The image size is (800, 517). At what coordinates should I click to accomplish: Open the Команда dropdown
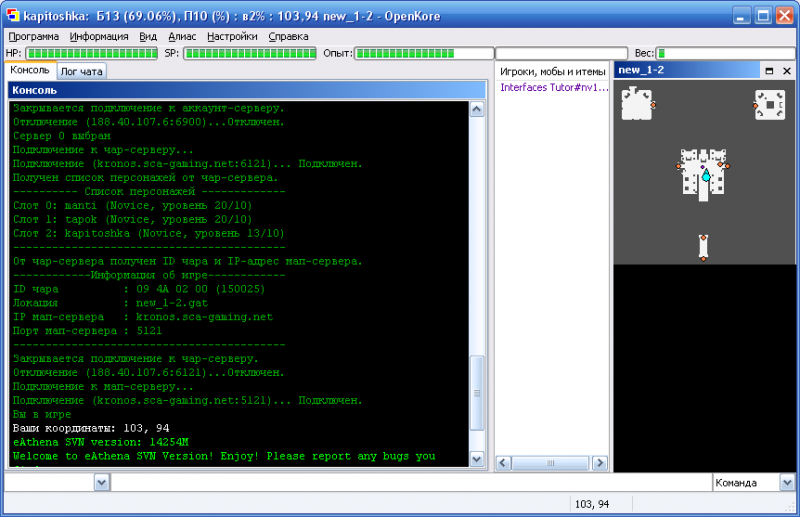[787, 482]
